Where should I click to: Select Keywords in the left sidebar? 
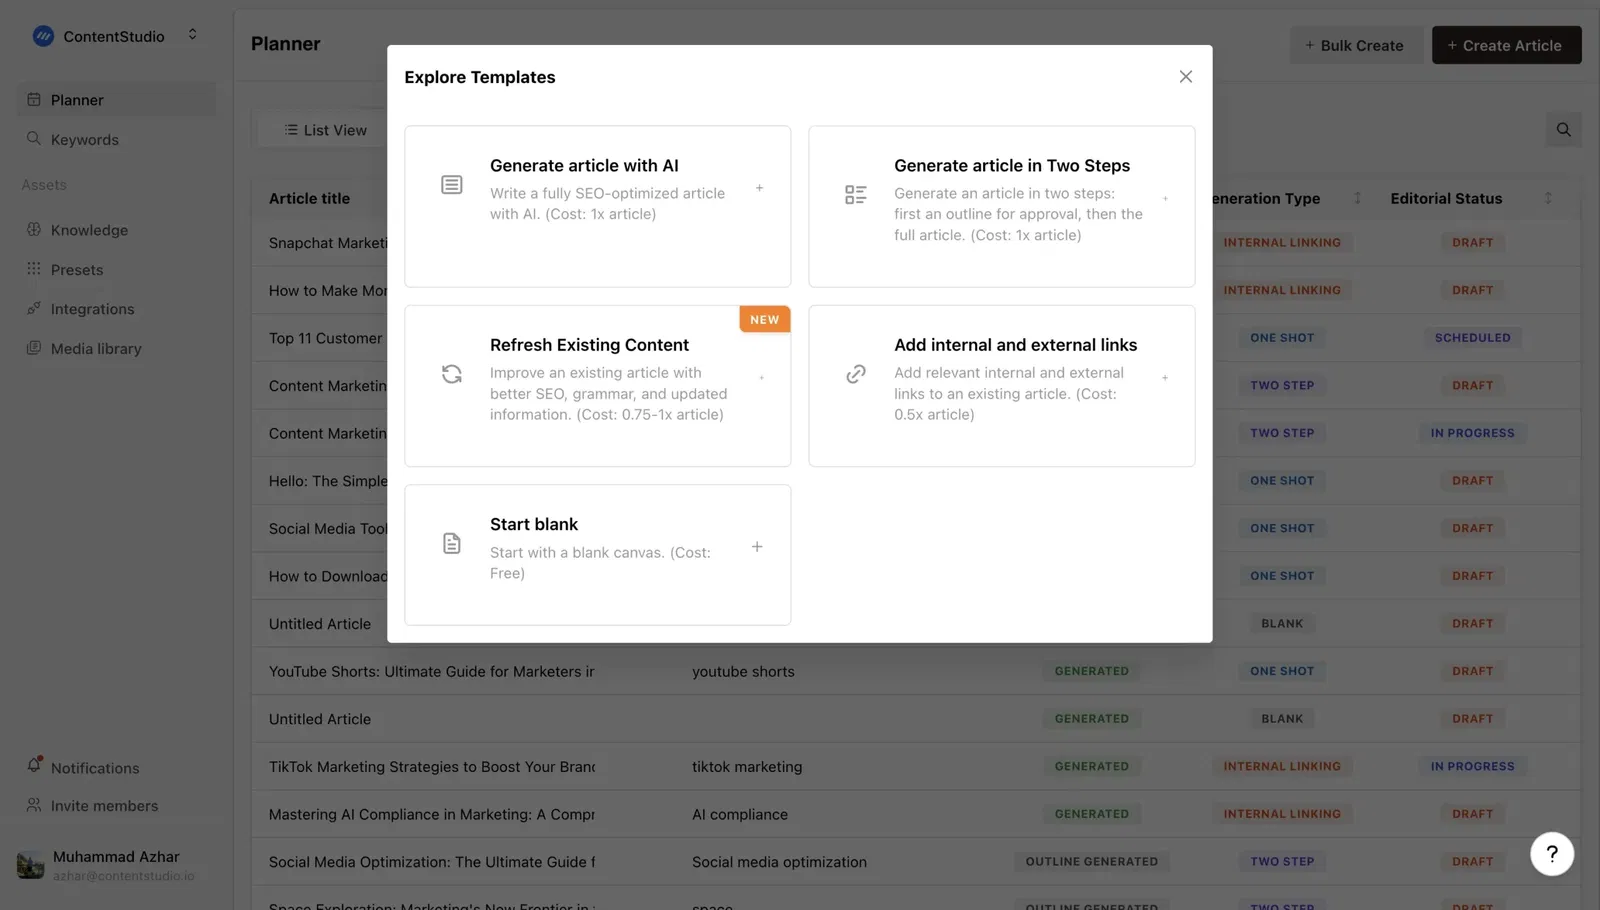[84, 139]
